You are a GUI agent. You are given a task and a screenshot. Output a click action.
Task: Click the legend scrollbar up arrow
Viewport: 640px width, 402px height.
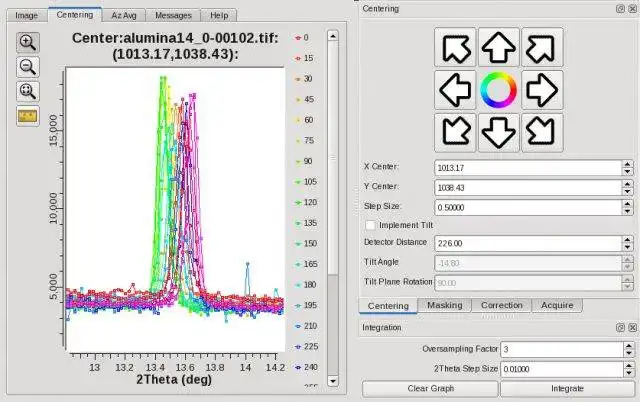tap(333, 36)
